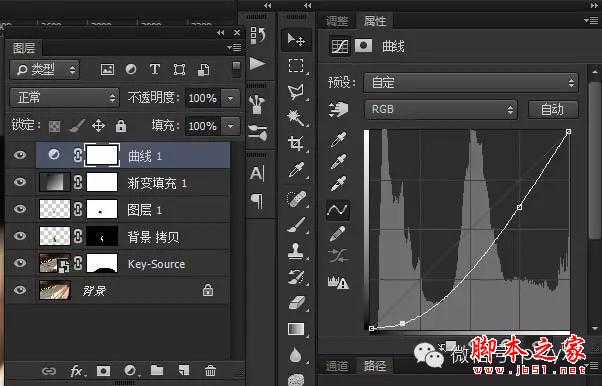602x386 pixels.
Task: Choose edit points to modify curve
Action: [x=338, y=210]
